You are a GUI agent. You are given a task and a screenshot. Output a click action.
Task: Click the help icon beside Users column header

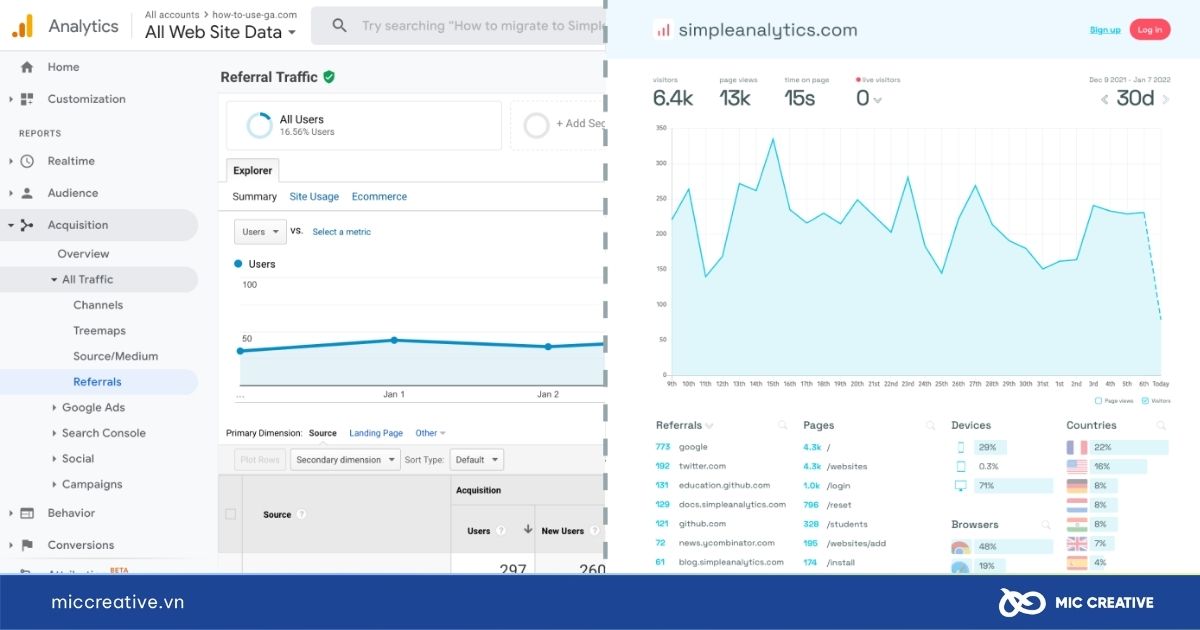[501, 531]
